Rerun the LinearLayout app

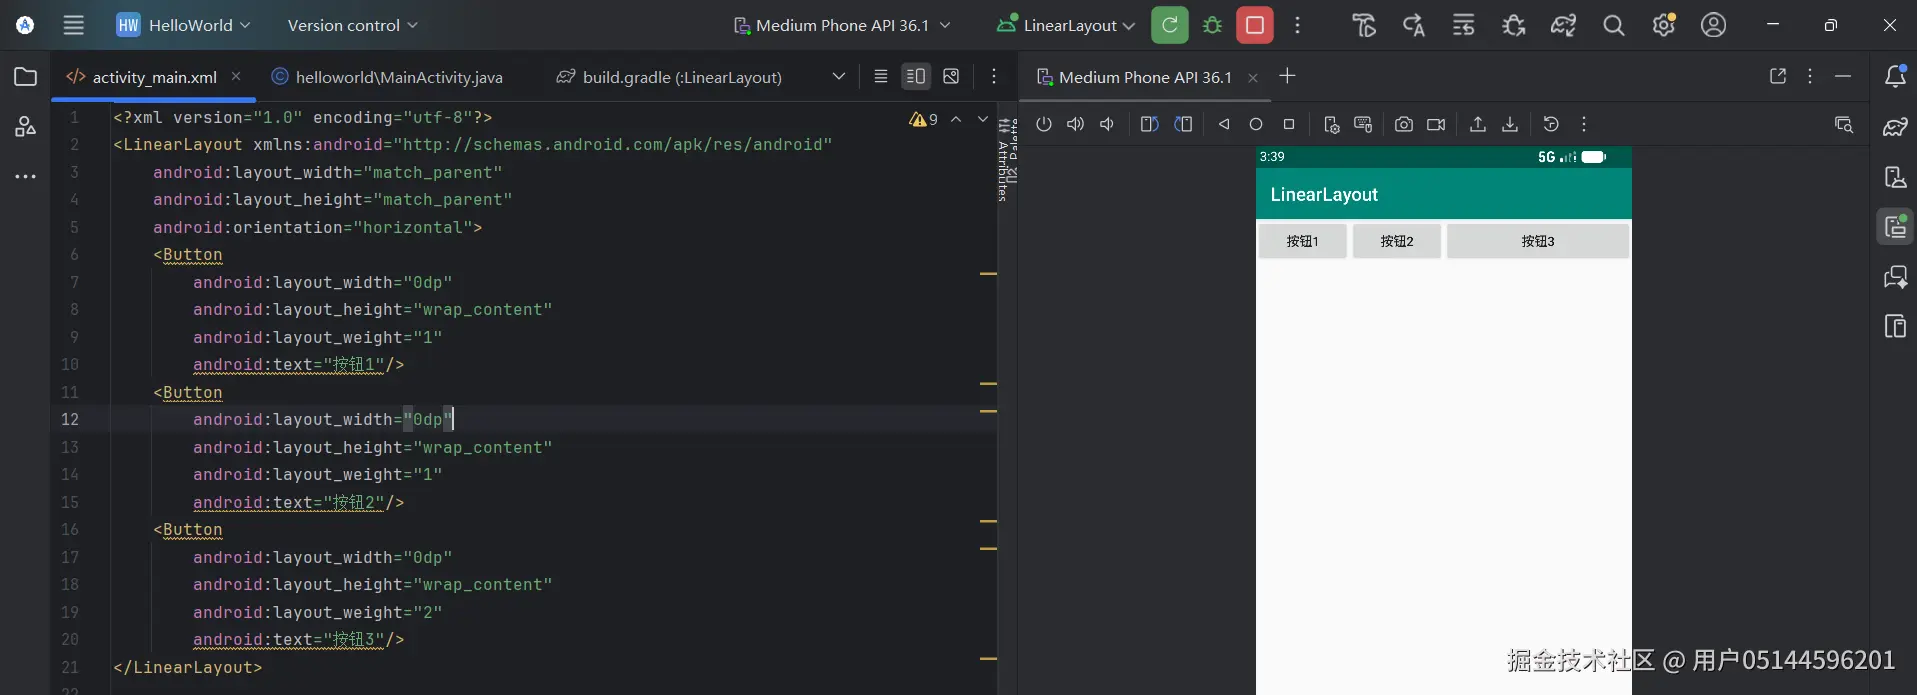1170,25
